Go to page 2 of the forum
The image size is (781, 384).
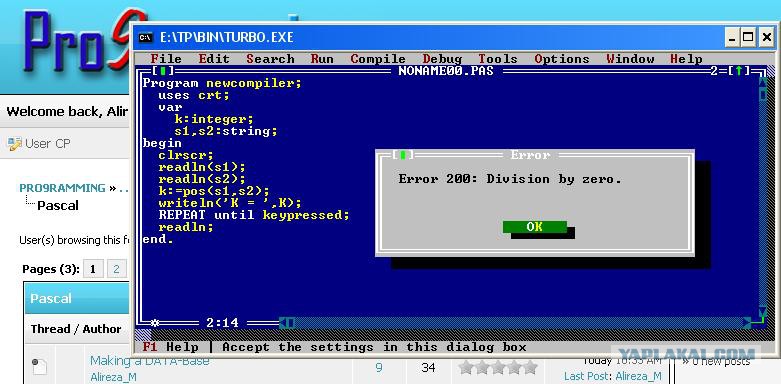(117, 269)
